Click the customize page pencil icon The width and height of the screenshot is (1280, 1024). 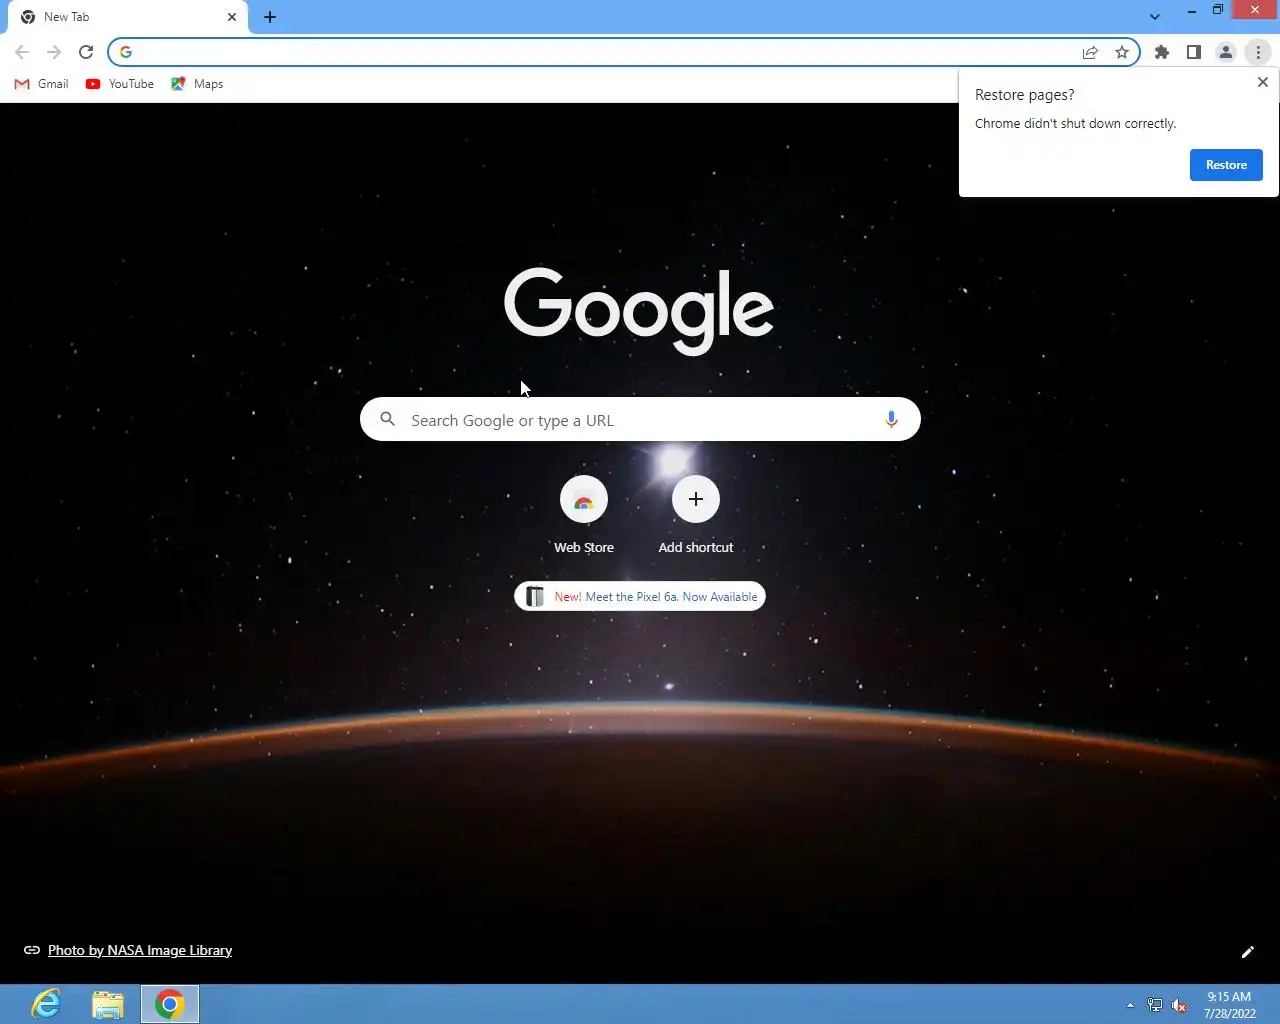[x=1247, y=952]
